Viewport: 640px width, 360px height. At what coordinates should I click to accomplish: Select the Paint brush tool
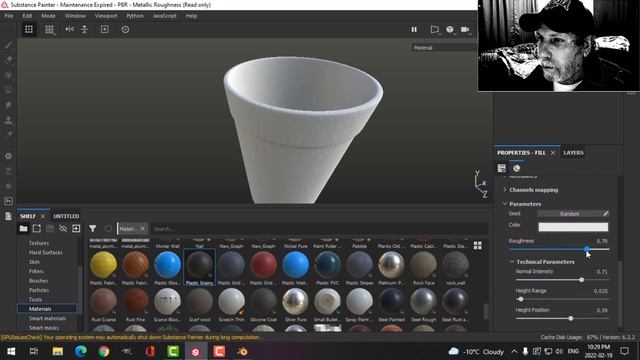8,45
